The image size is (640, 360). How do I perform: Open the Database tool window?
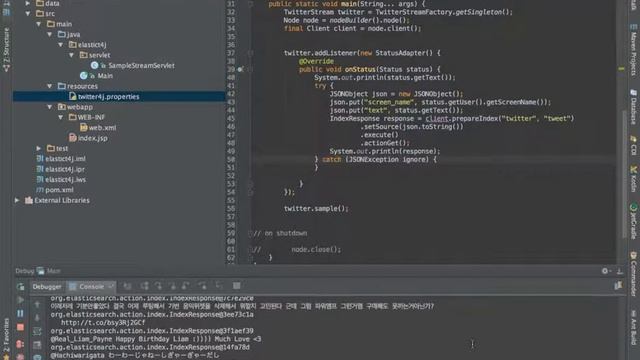pos(633,108)
